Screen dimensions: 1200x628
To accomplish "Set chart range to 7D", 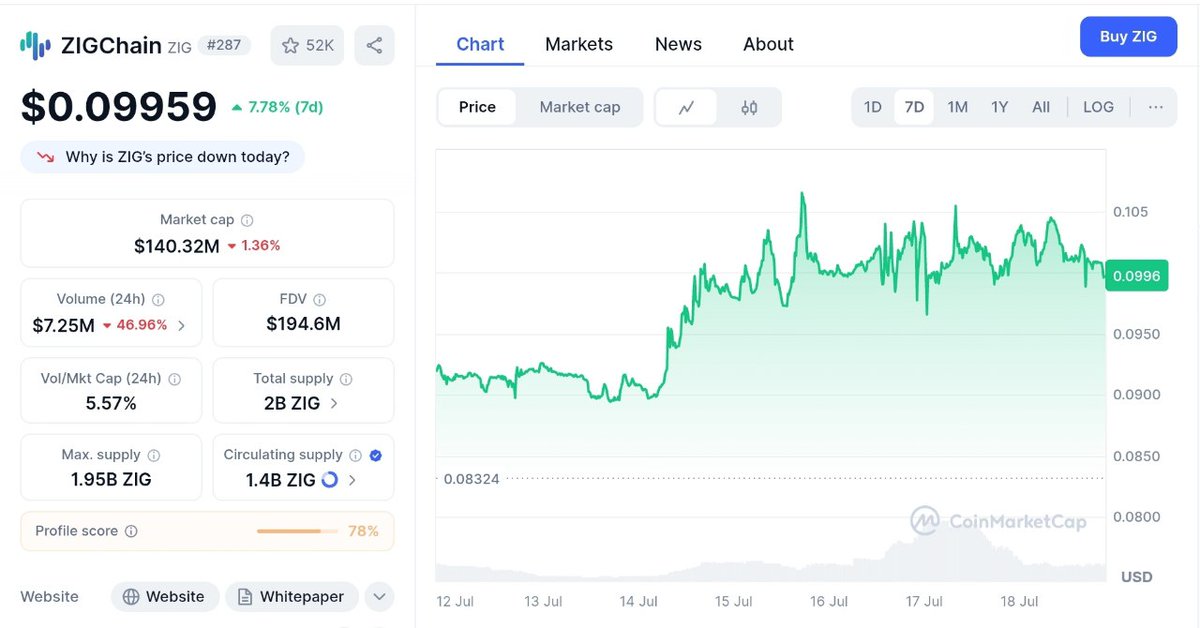I will tap(914, 107).
